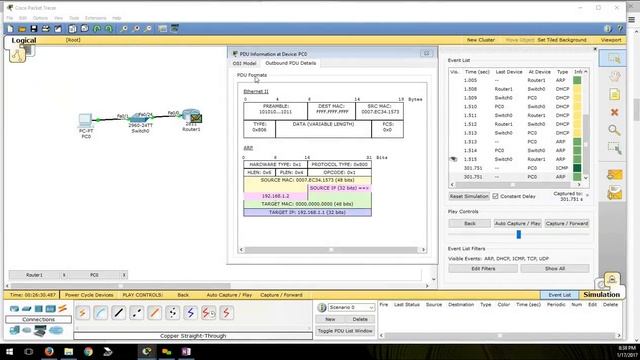The width and height of the screenshot is (640, 360).
Task: Click Capture / Forward in the panel
Action: (567, 223)
